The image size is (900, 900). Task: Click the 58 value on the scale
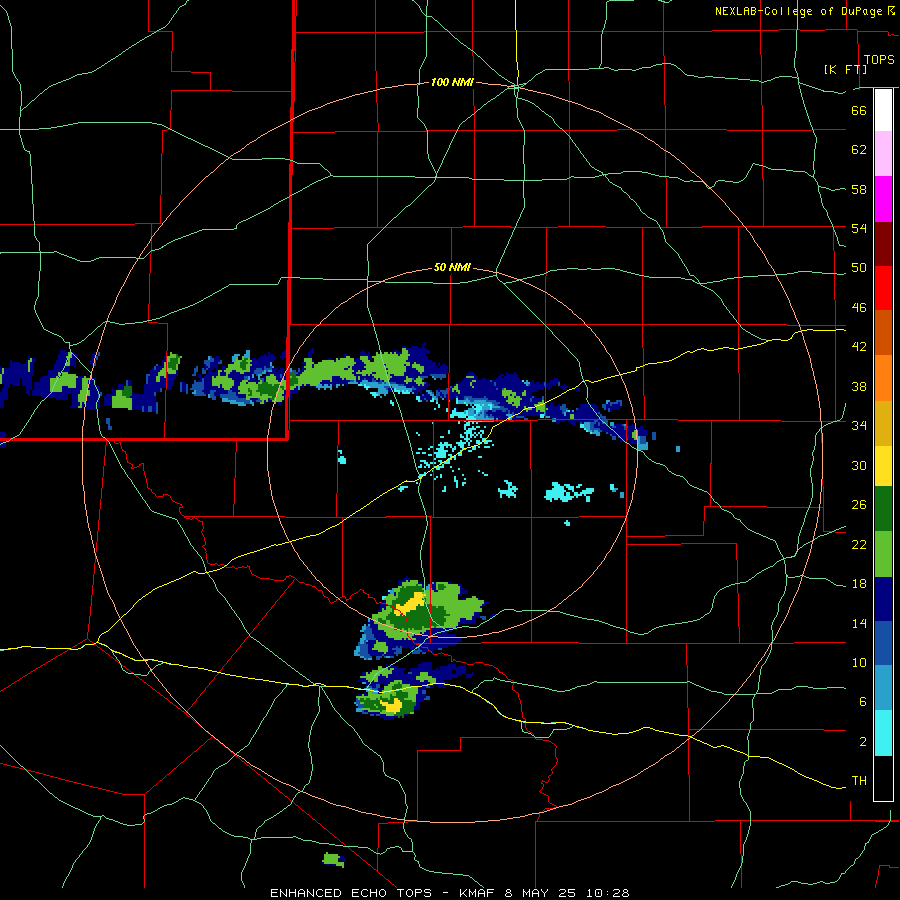pyautogui.click(x=859, y=189)
